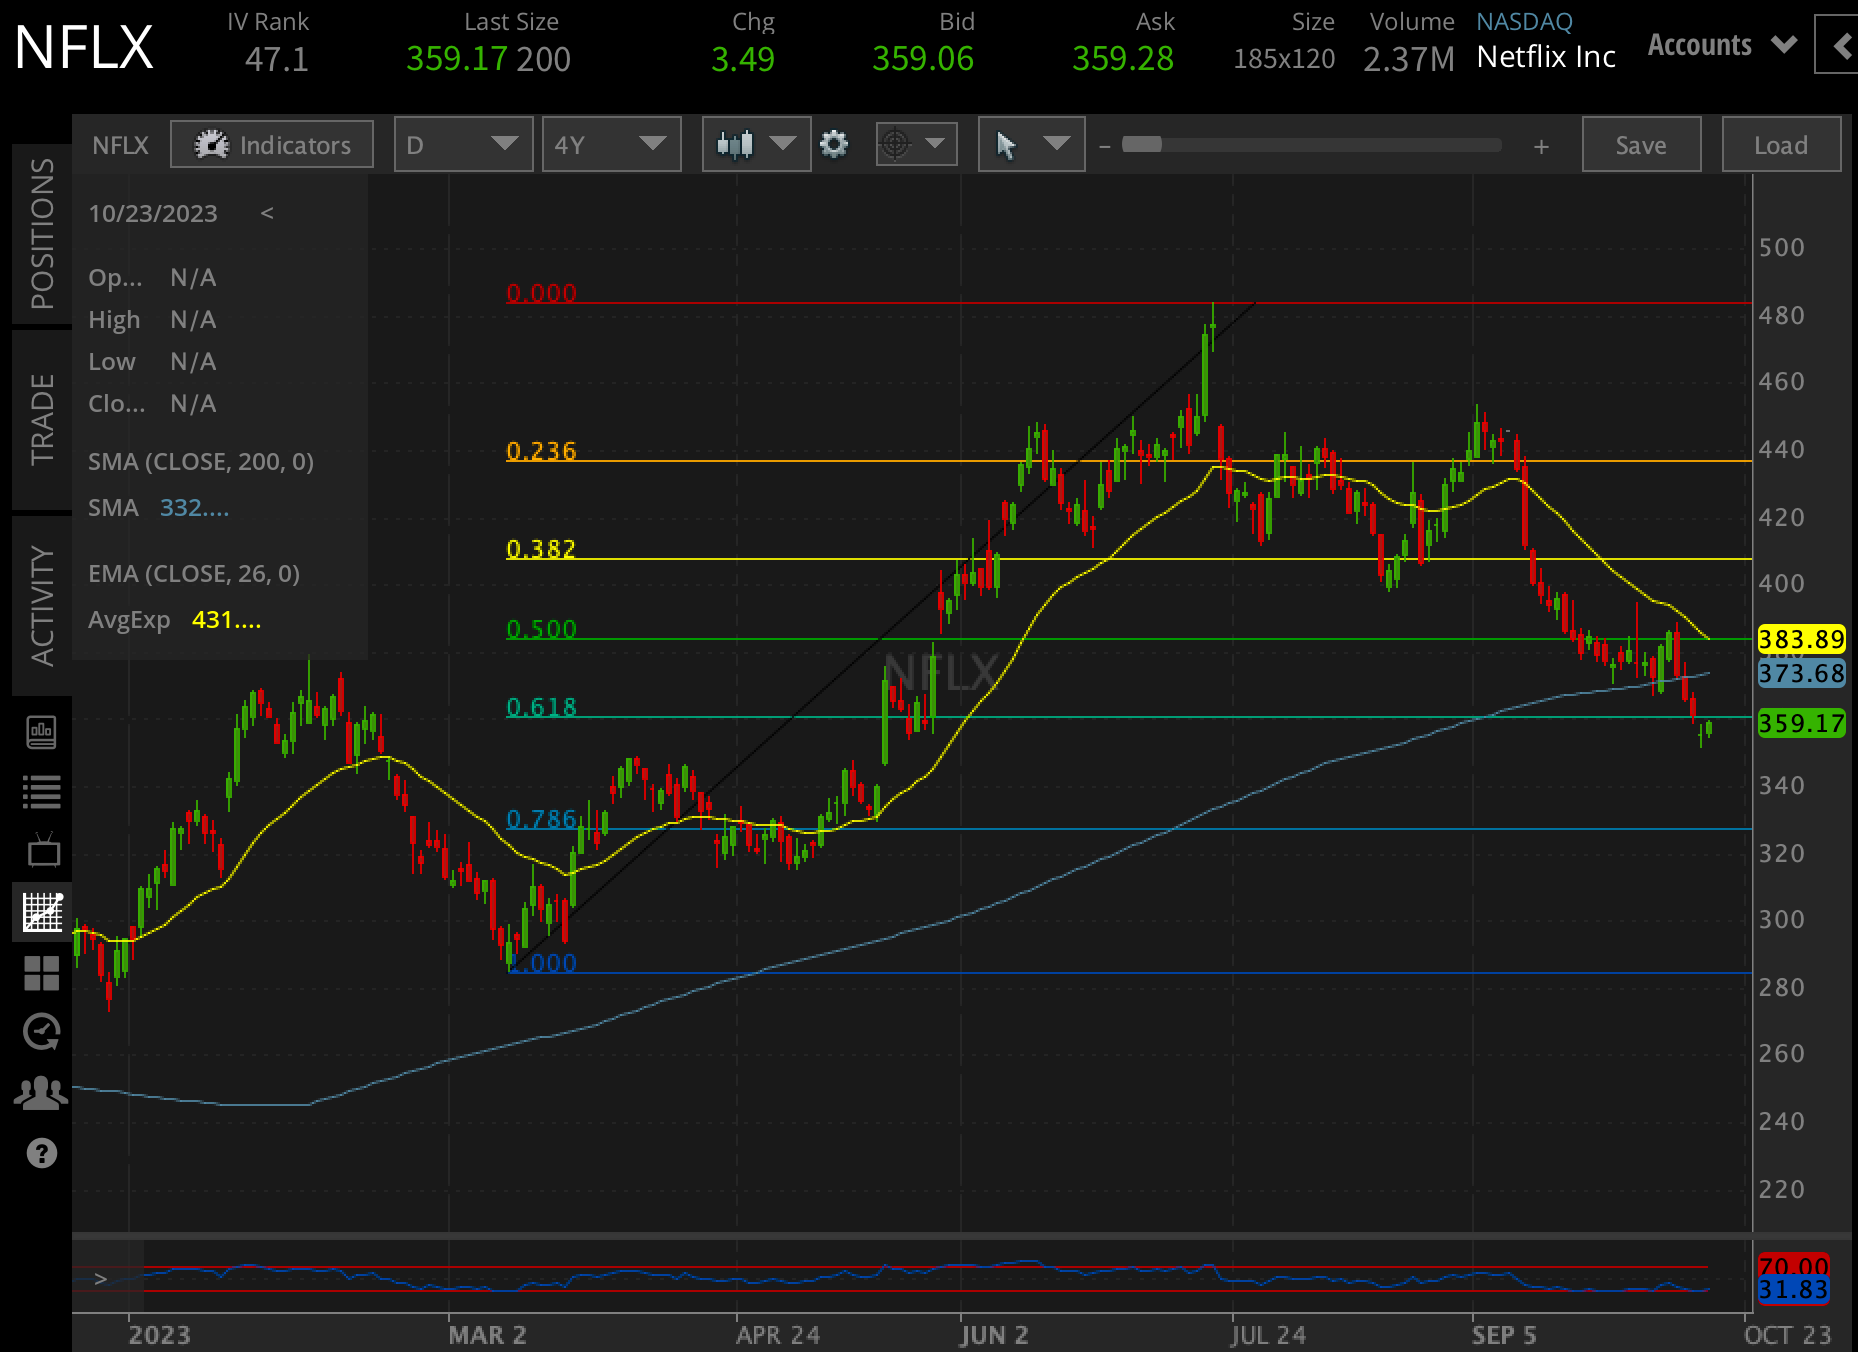The image size is (1858, 1352).
Task: Click the 0.618 Fibonacci level label
Action: tap(541, 707)
